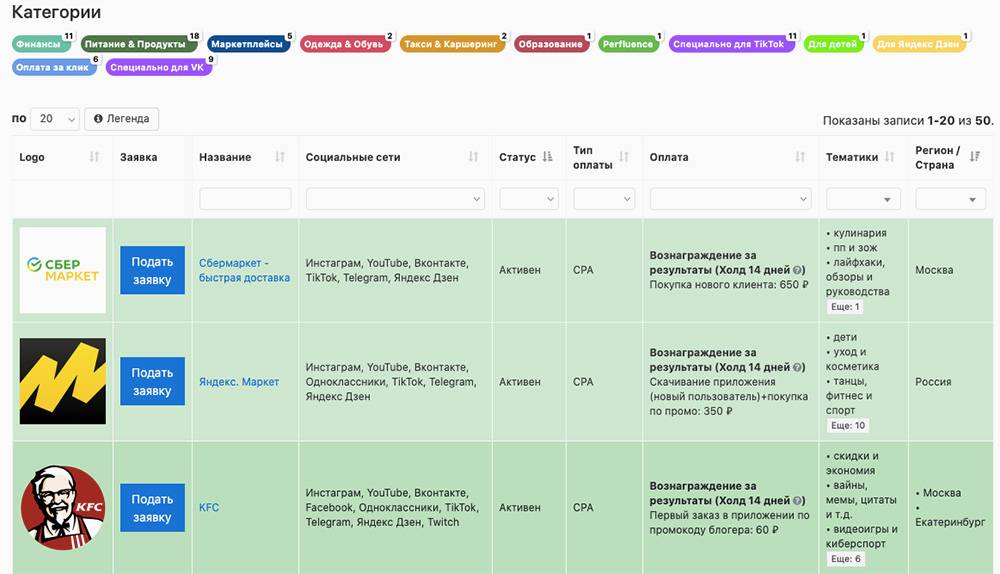1000x574 pixels.
Task: Open the KFC offer link
Action: coord(209,508)
